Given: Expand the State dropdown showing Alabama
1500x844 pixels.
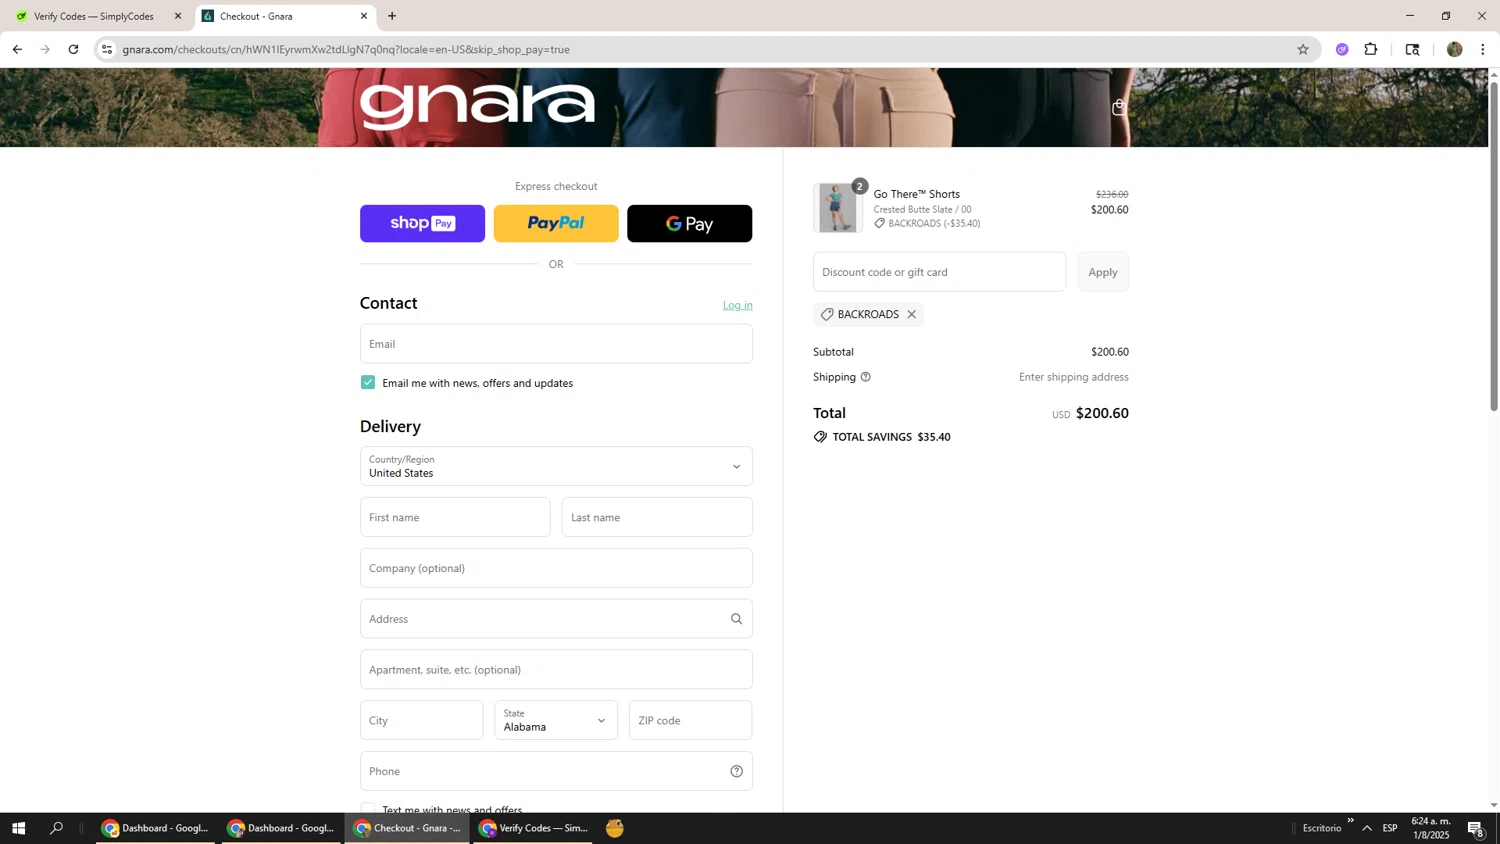Looking at the screenshot, I should point(556,720).
